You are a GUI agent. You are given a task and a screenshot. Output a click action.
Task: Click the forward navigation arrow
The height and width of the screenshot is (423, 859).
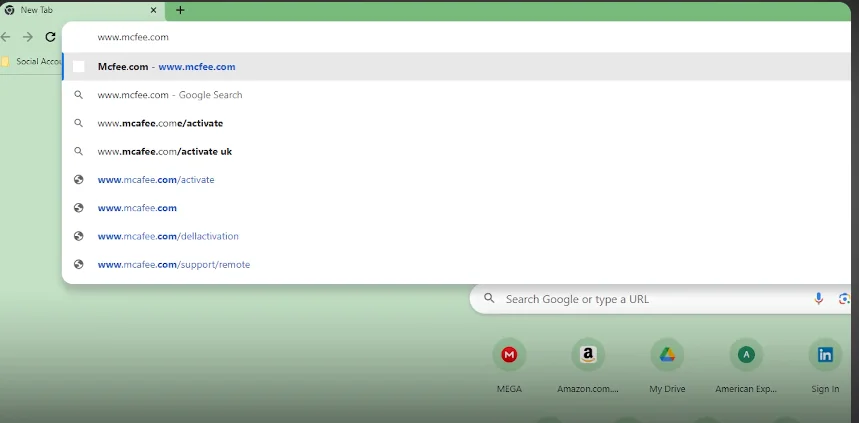click(27, 37)
